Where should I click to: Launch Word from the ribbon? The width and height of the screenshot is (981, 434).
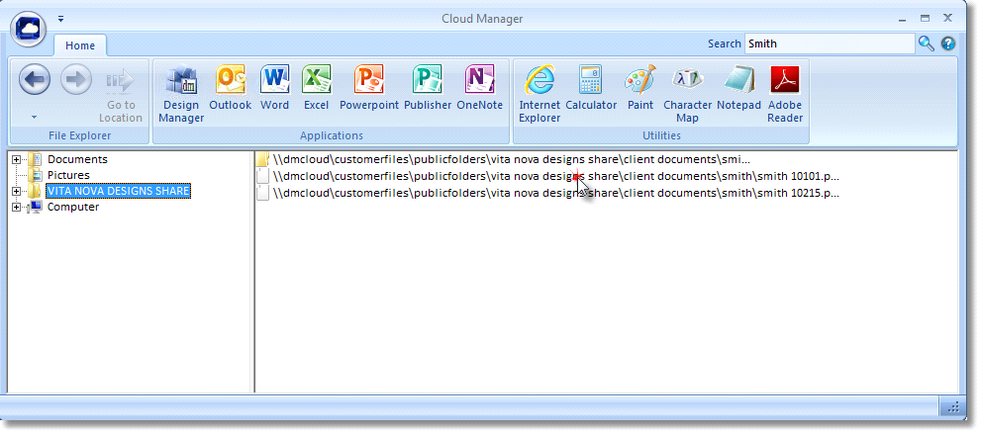tap(275, 87)
